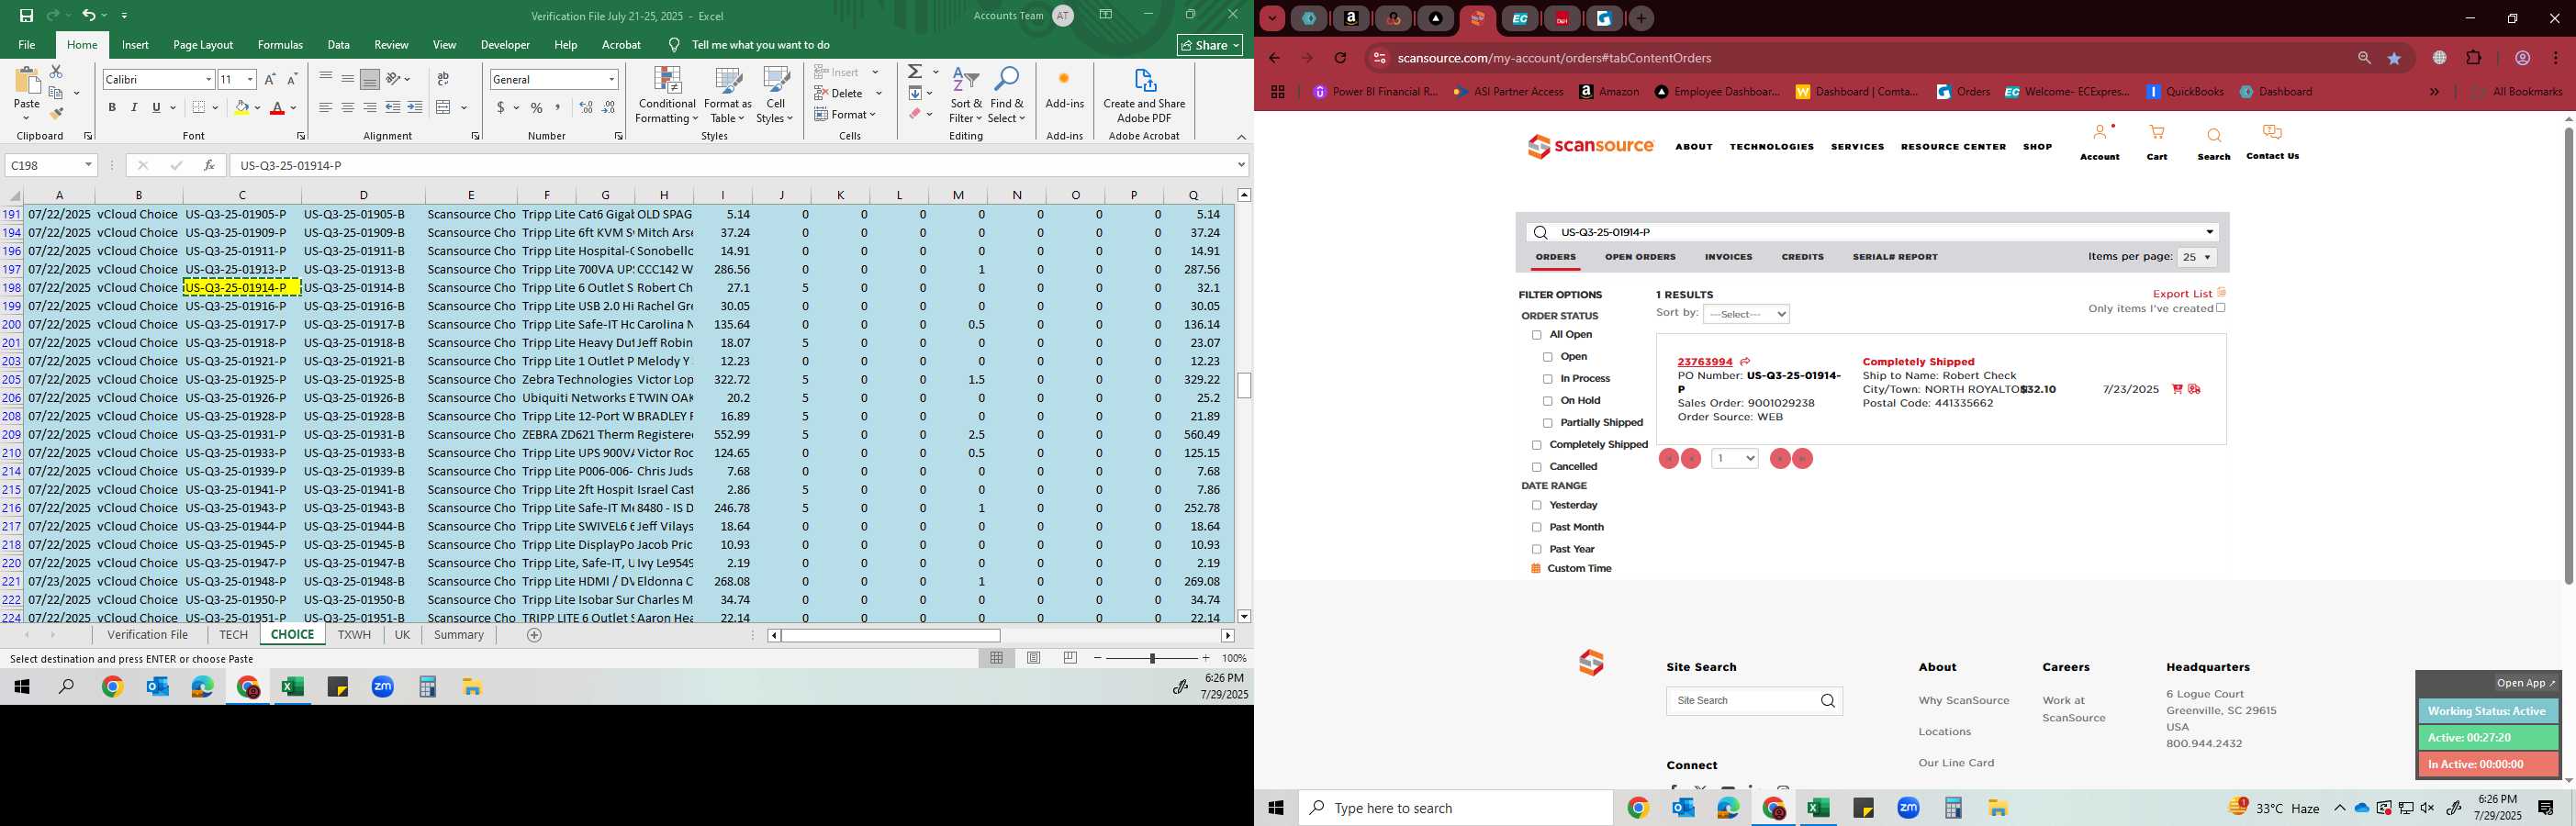
Task: Expand the Name Box dropdown
Action: pyautogui.click(x=88, y=165)
